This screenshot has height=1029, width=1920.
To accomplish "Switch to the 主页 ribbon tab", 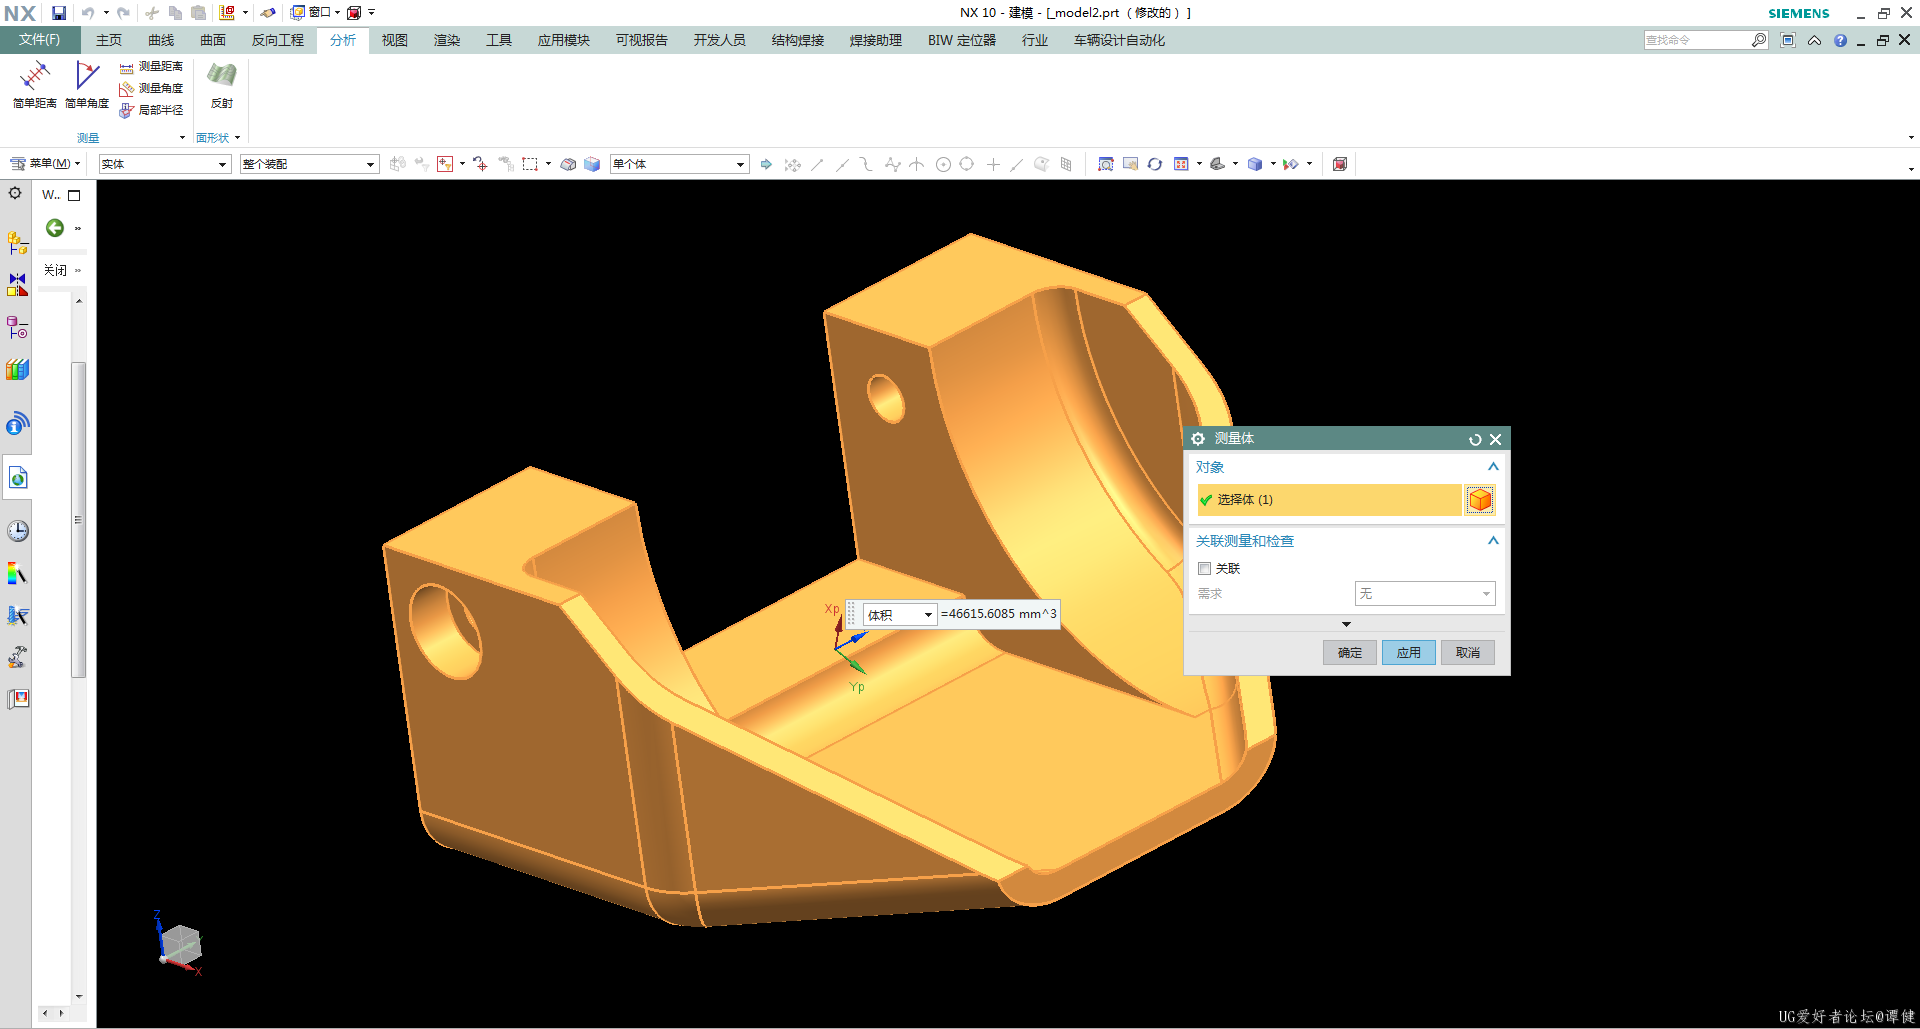I will click(x=109, y=40).
